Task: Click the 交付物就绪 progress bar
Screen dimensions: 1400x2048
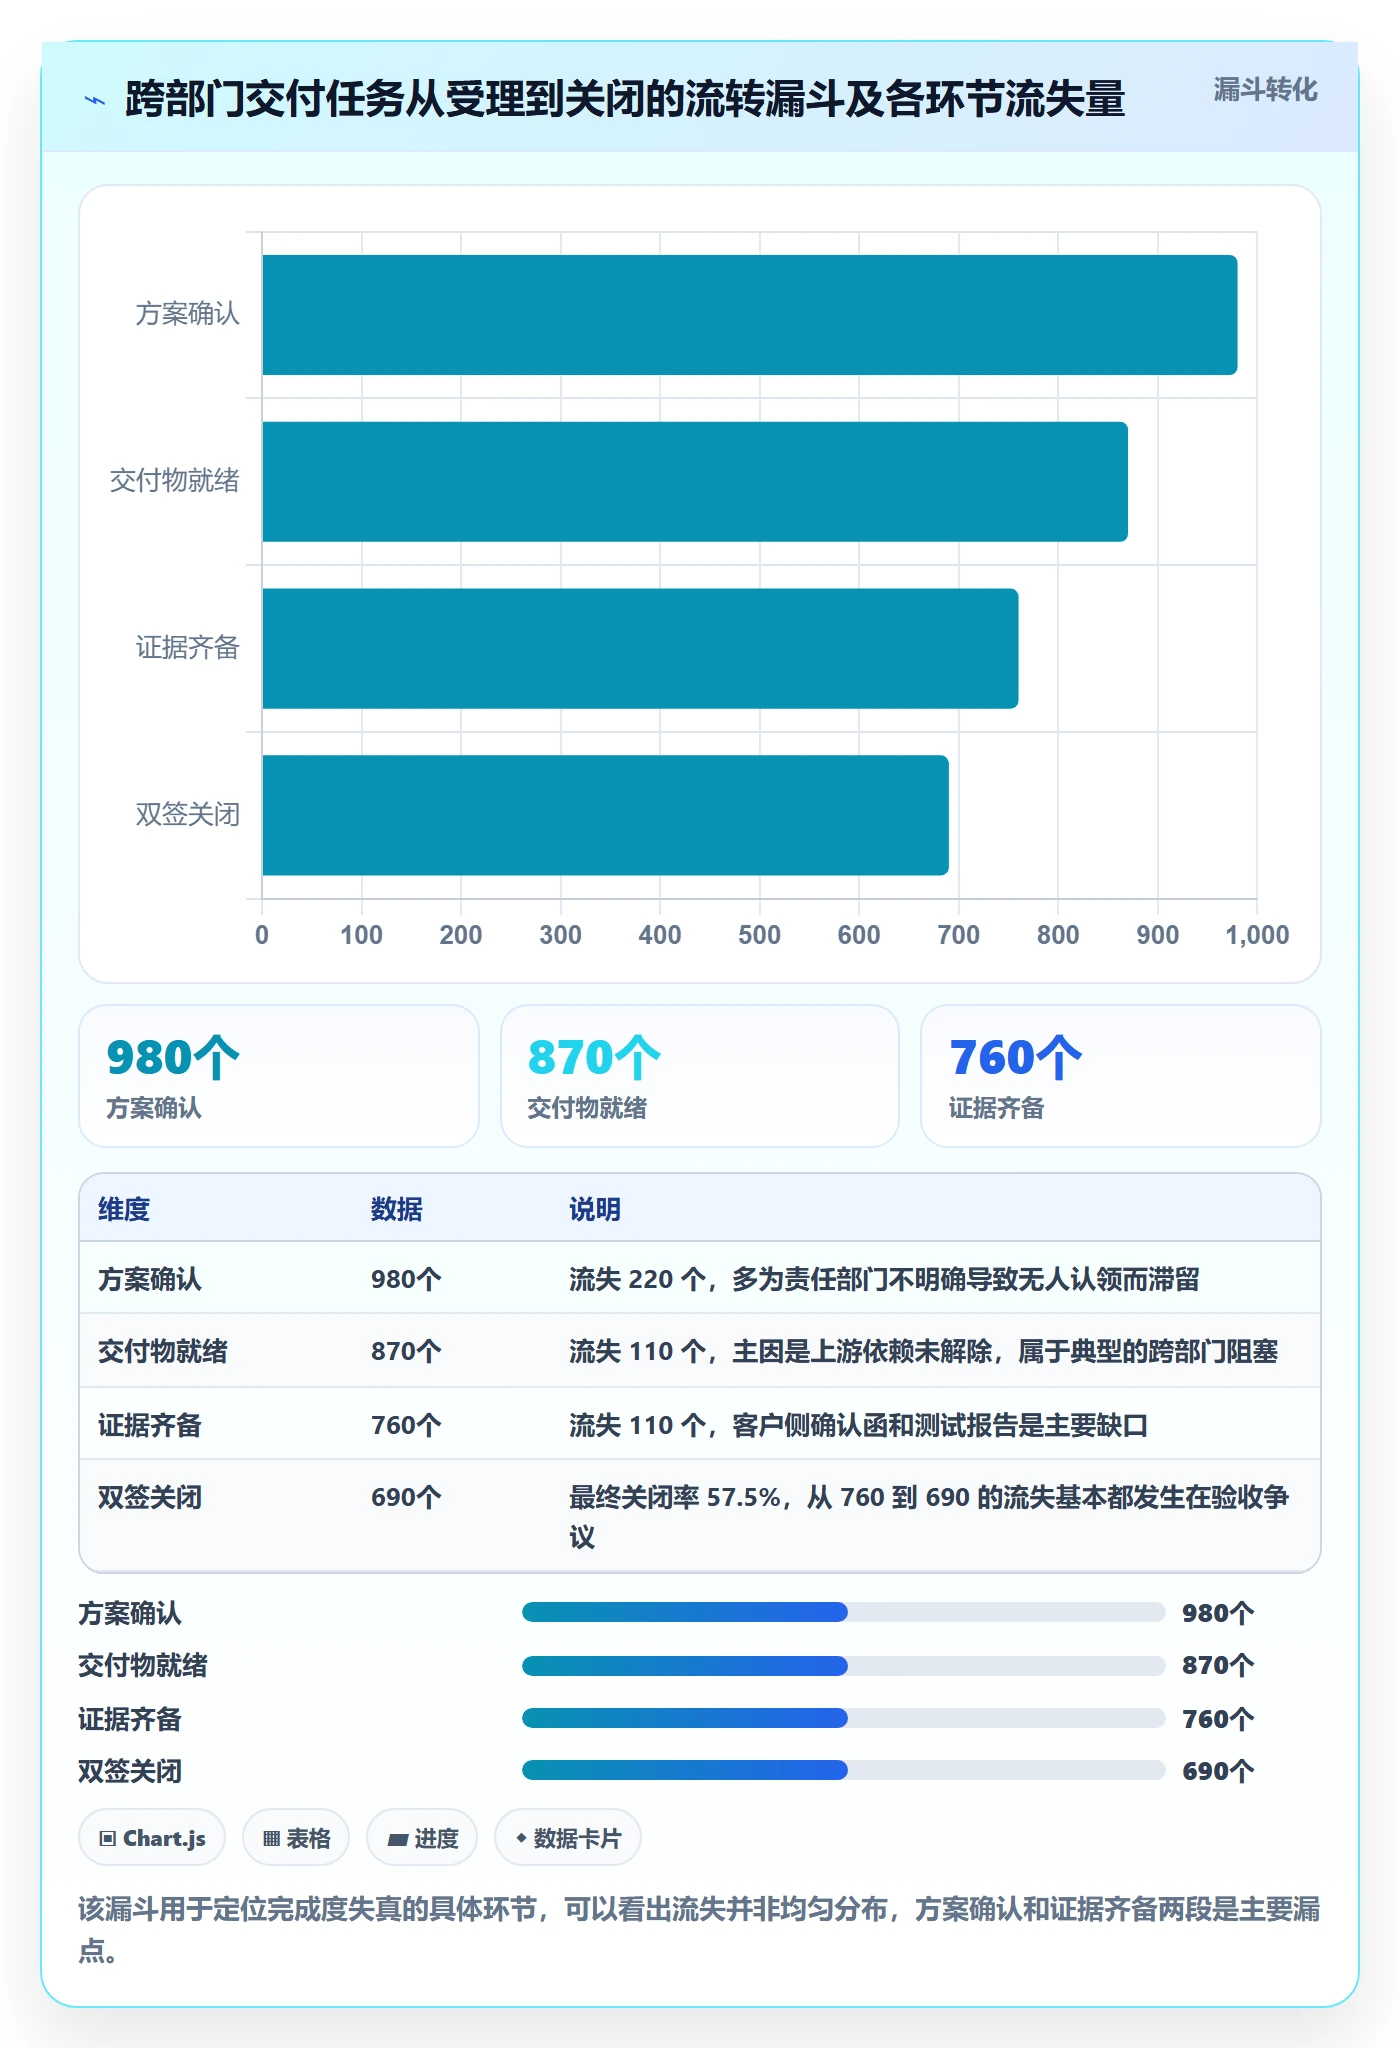Action: point(844,1666)
